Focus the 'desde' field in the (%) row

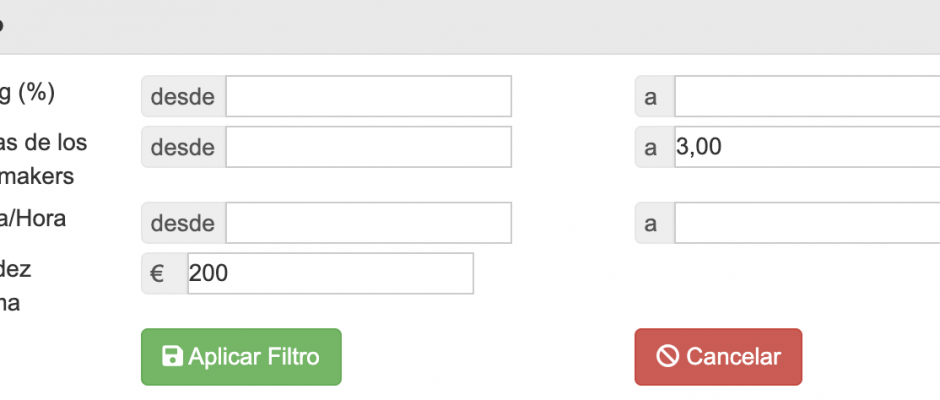coord(368,96)
